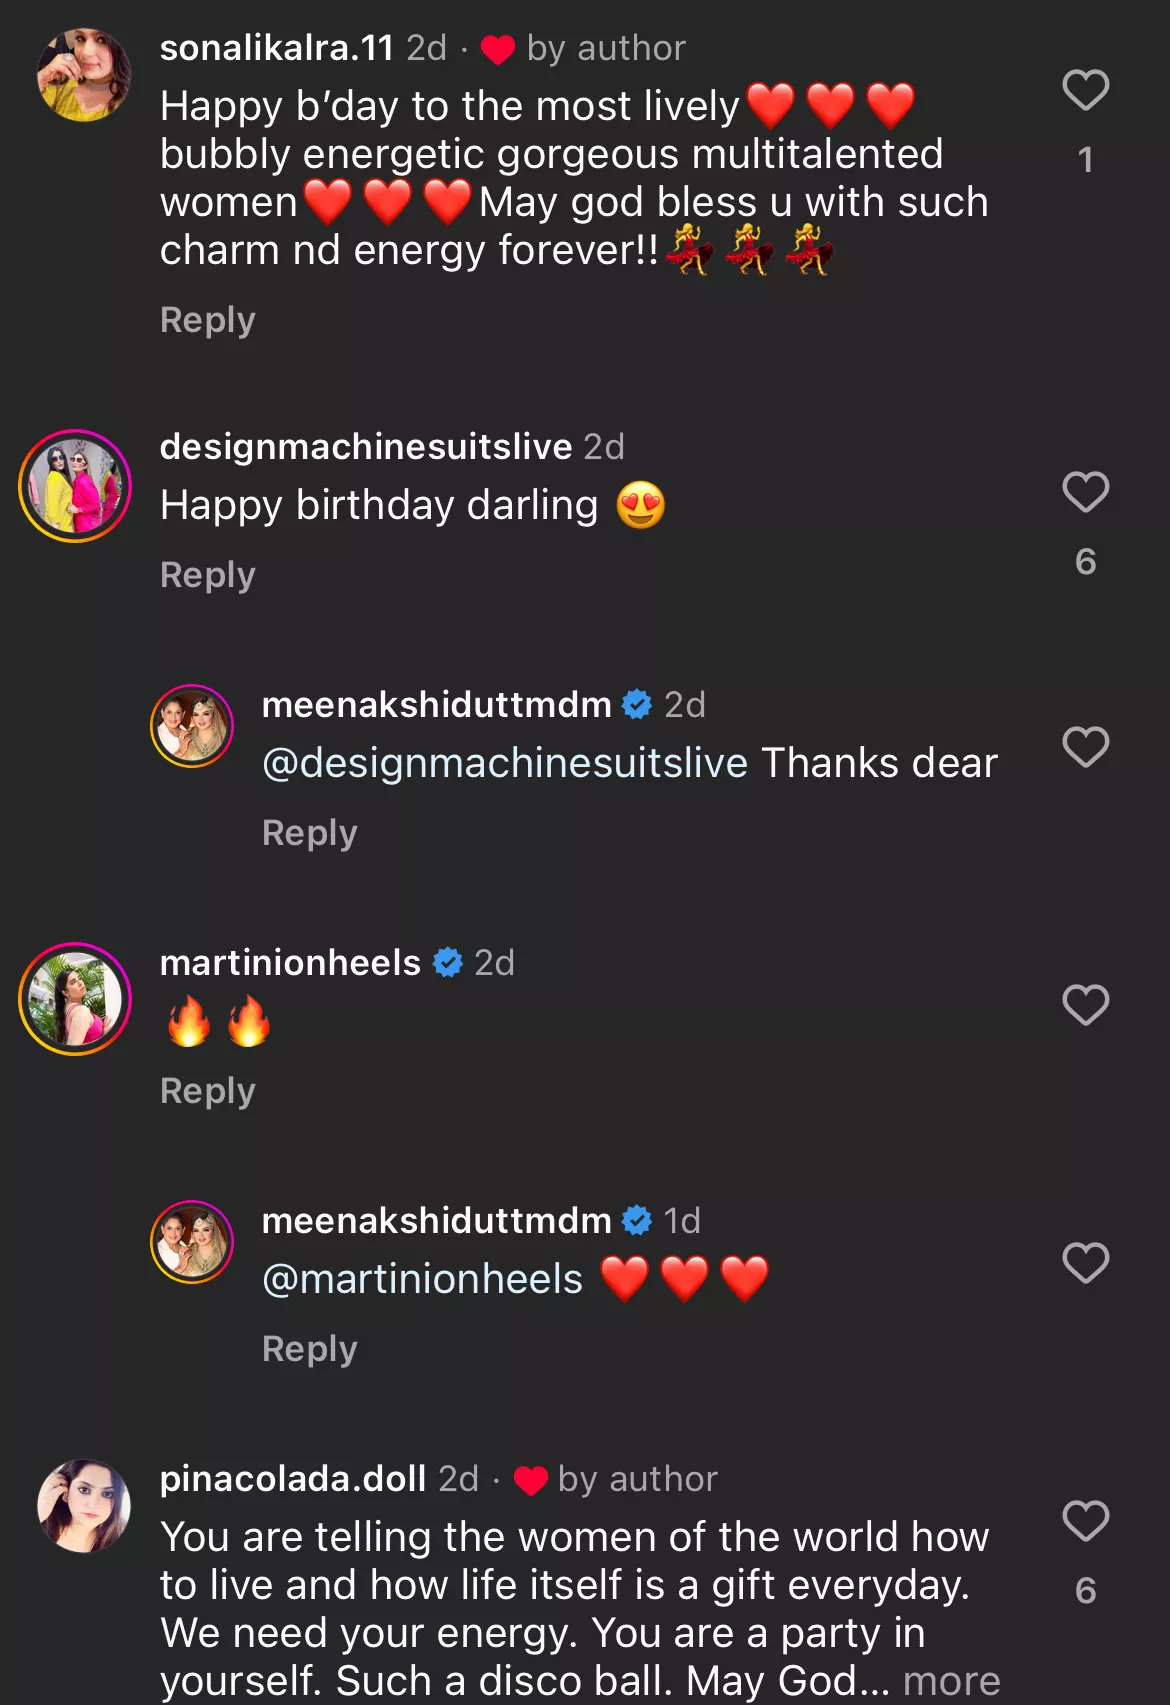Viewport: 1170px width, 1705px height.
Task: Open sonalikalra.11's profile picture
Action: (x=84, y=75)
